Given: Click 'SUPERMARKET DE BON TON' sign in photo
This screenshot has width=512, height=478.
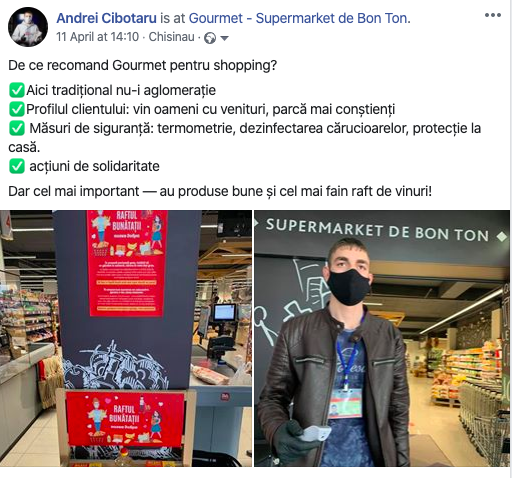Looking at the screenshot, I should [x=377, y=230].
